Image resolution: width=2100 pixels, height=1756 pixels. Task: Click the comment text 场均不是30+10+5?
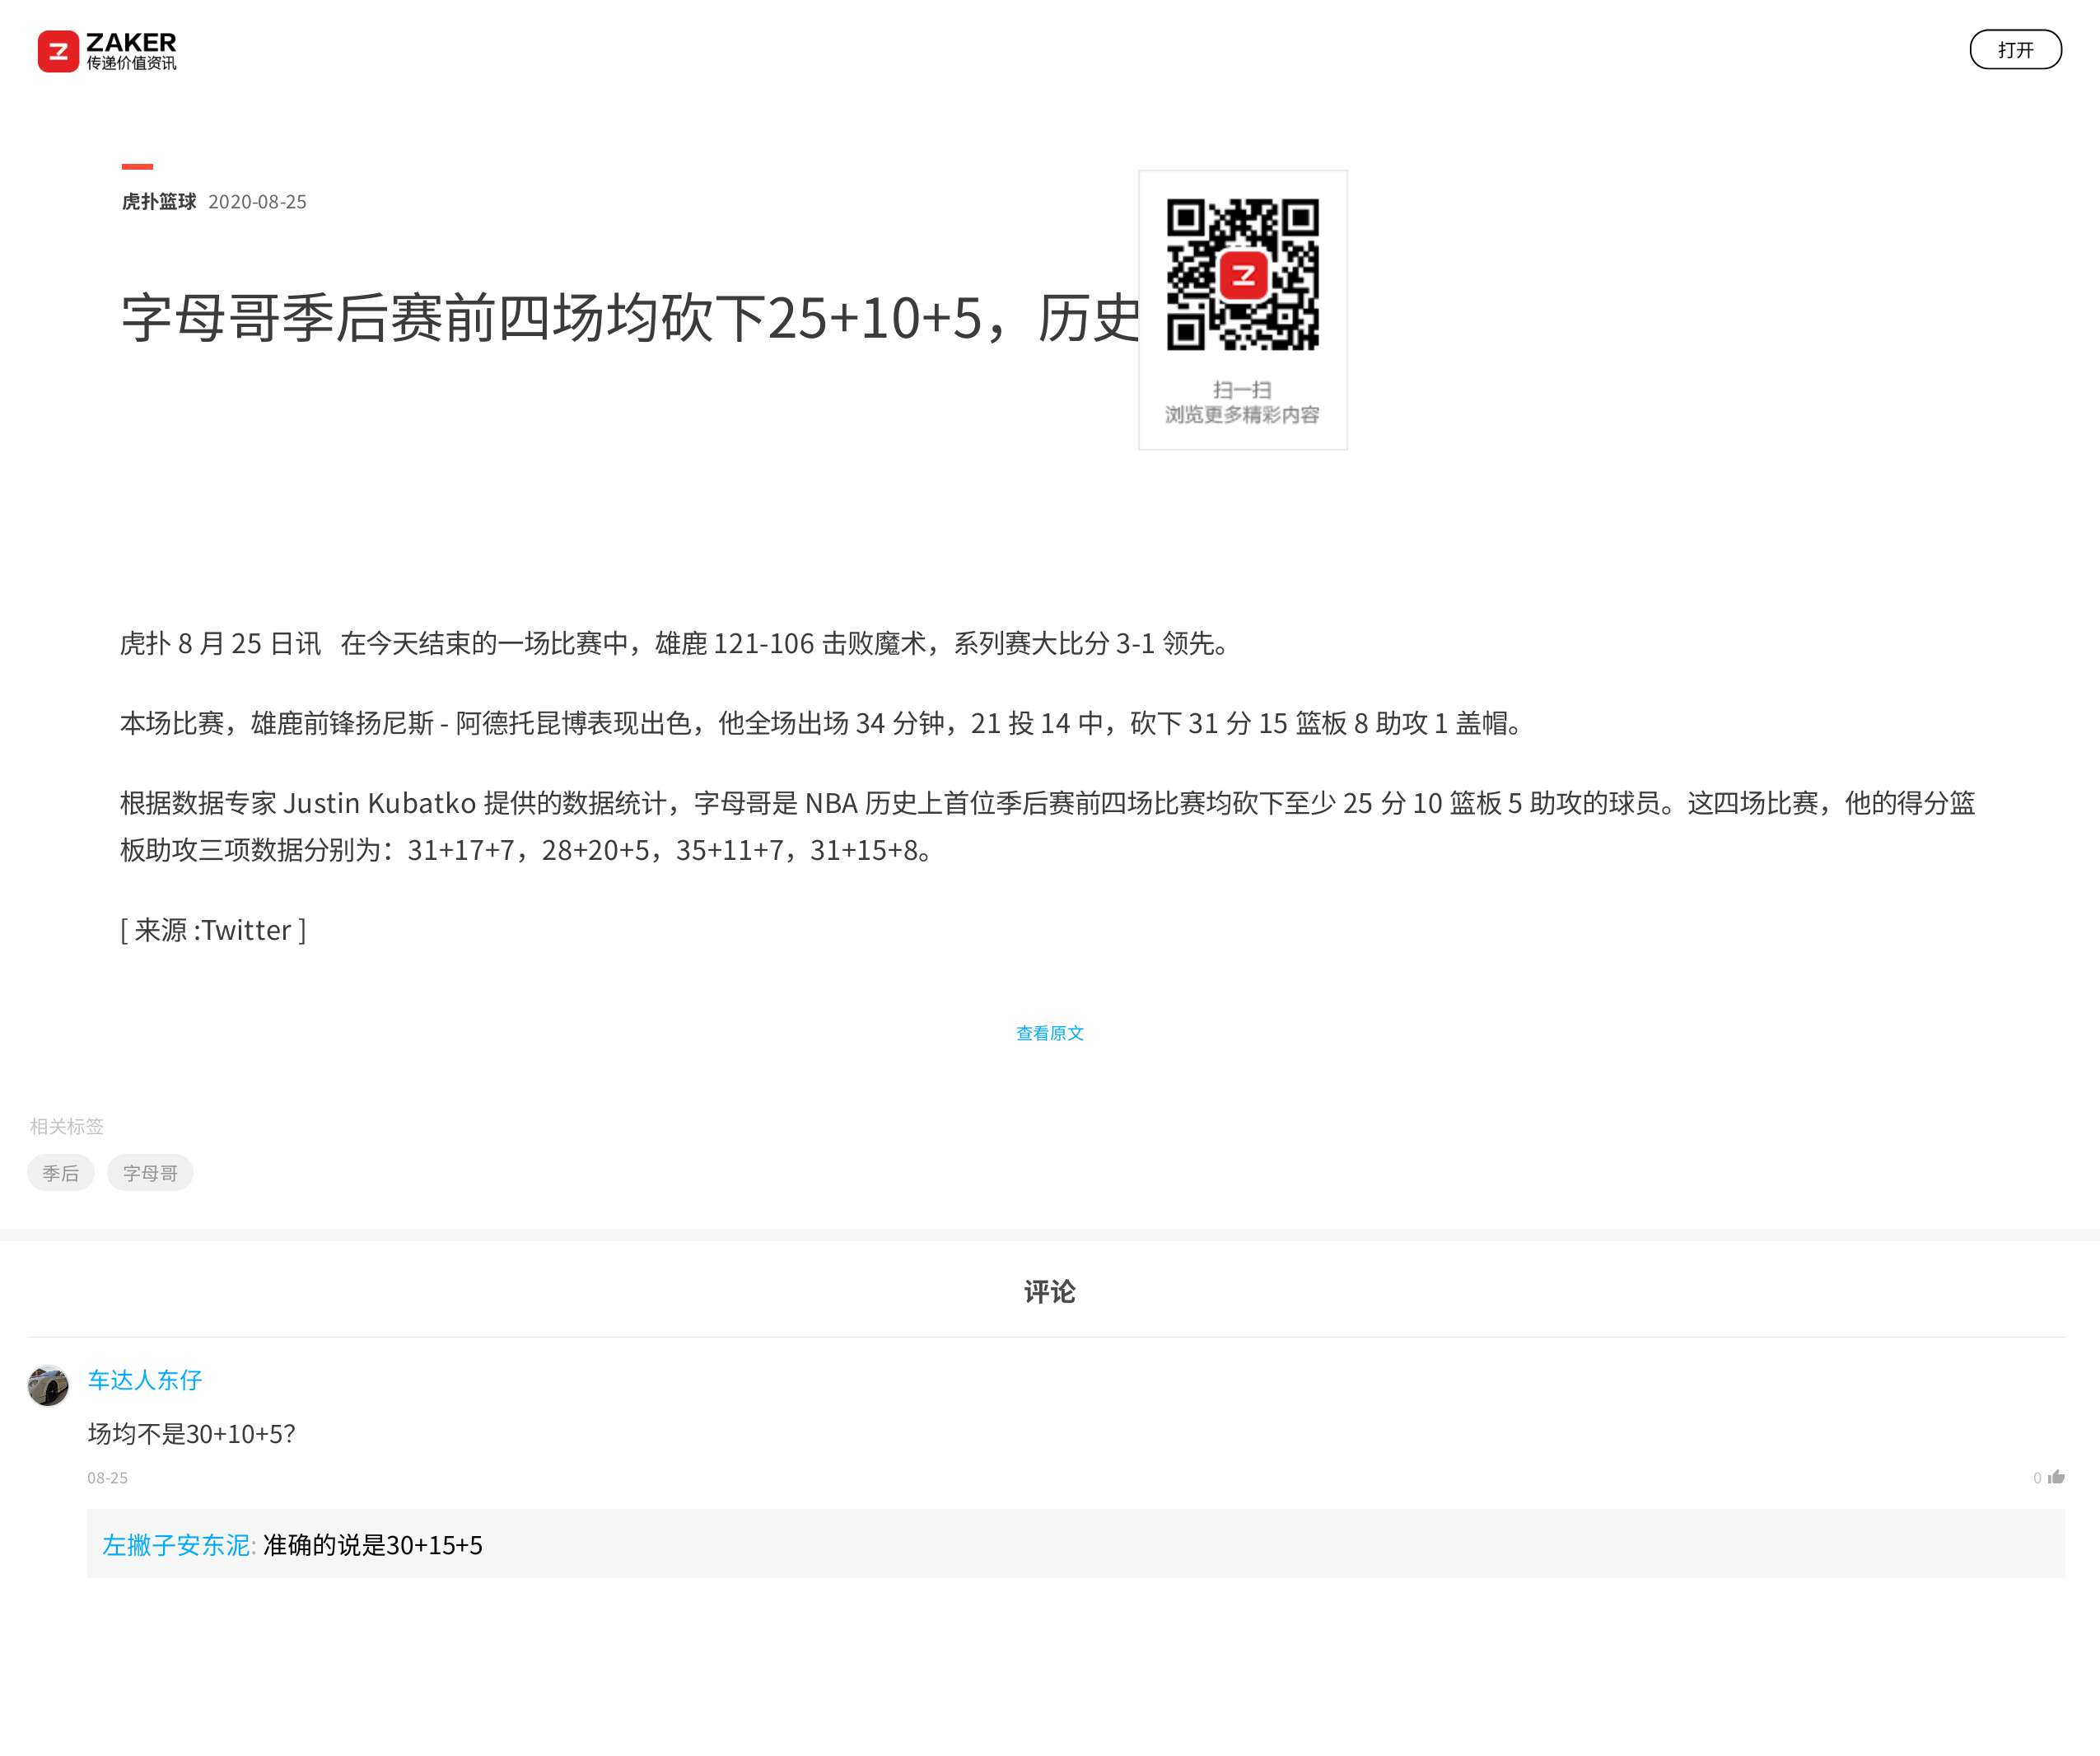click(x=191, y=1434)
